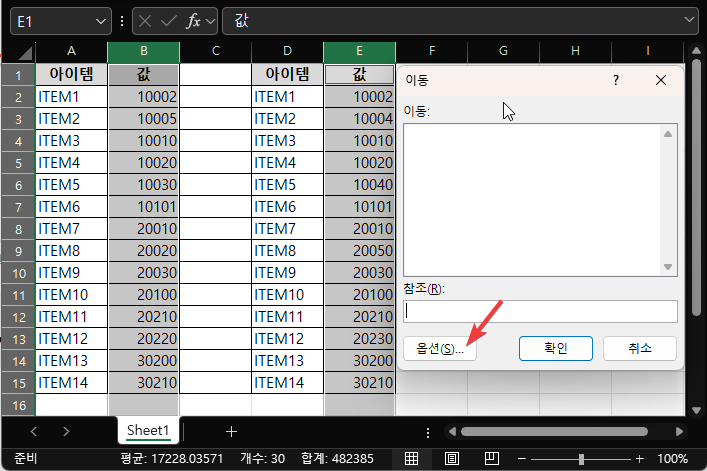Click the 참조(R) input field

coord(540,311)
